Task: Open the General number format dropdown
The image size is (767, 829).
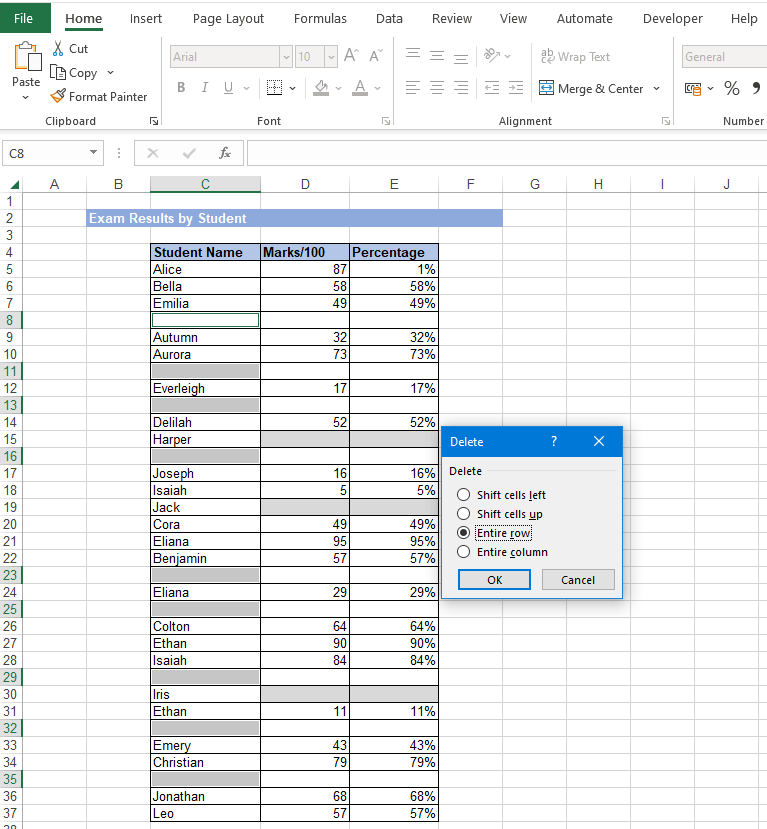Action: point(723,57)
